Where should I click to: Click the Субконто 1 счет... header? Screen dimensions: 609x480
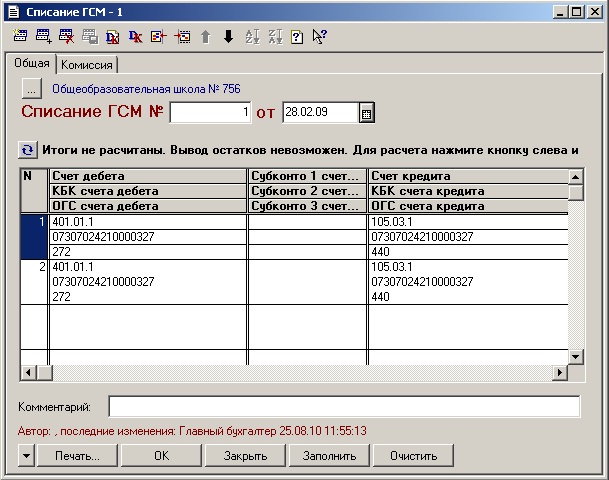coord(307,176)
